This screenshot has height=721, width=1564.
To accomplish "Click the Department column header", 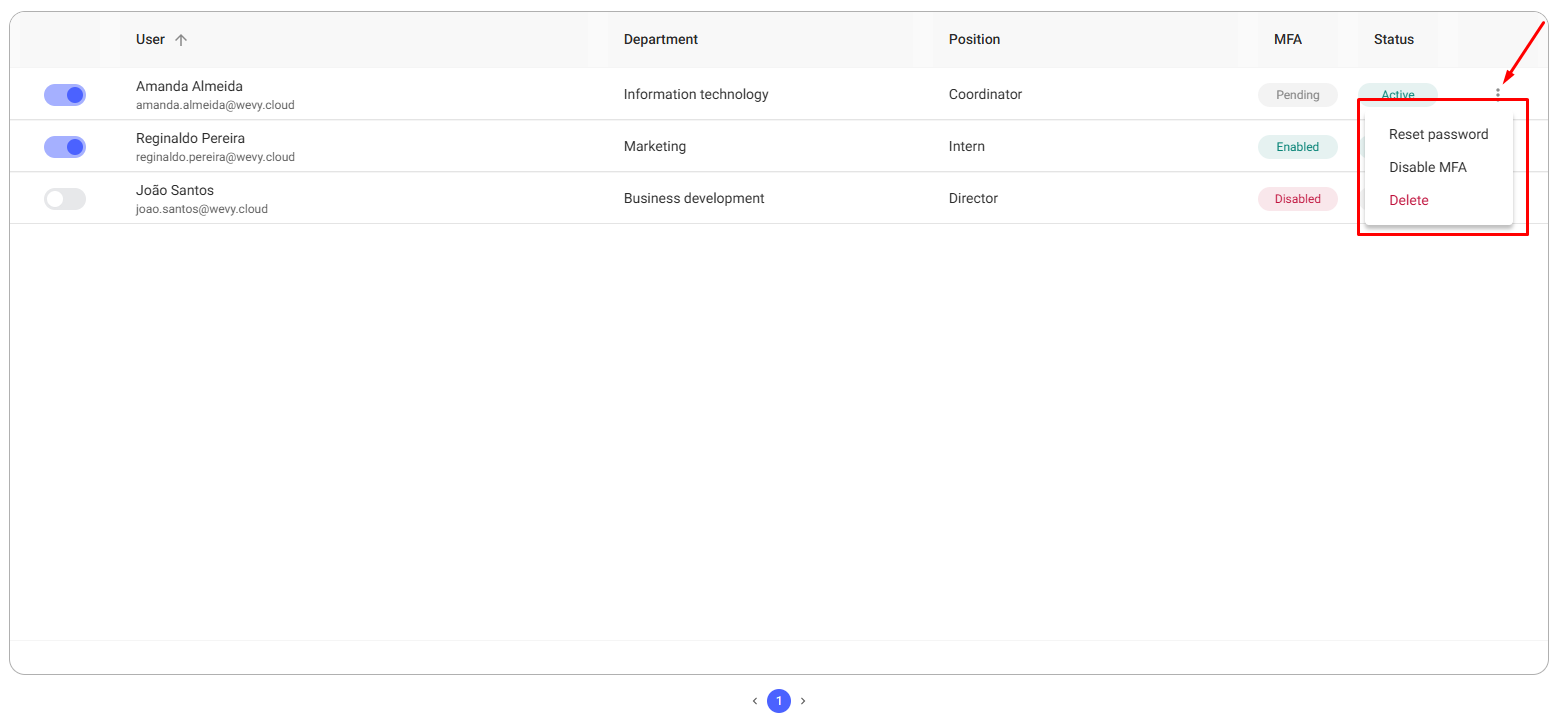I will pos(661,40).
